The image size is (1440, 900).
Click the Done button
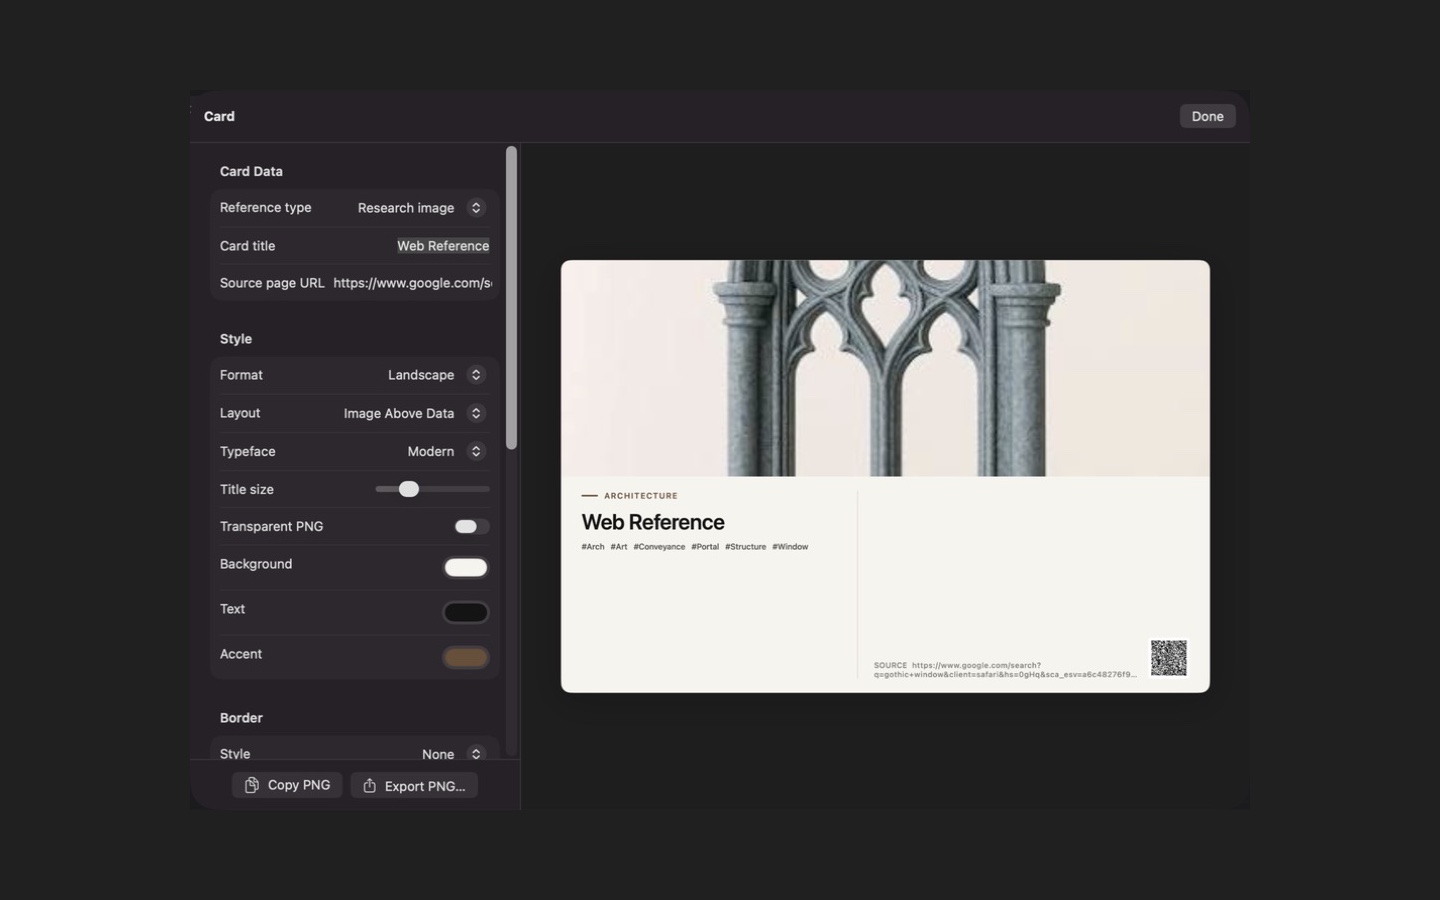[1207, 116]
